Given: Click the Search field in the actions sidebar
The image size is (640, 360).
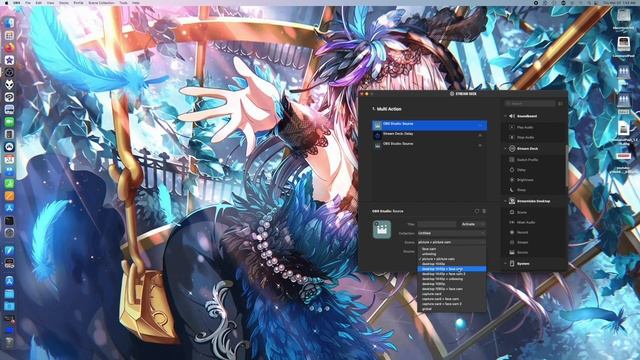Looking at the screenshot, I should pos(530,104).
